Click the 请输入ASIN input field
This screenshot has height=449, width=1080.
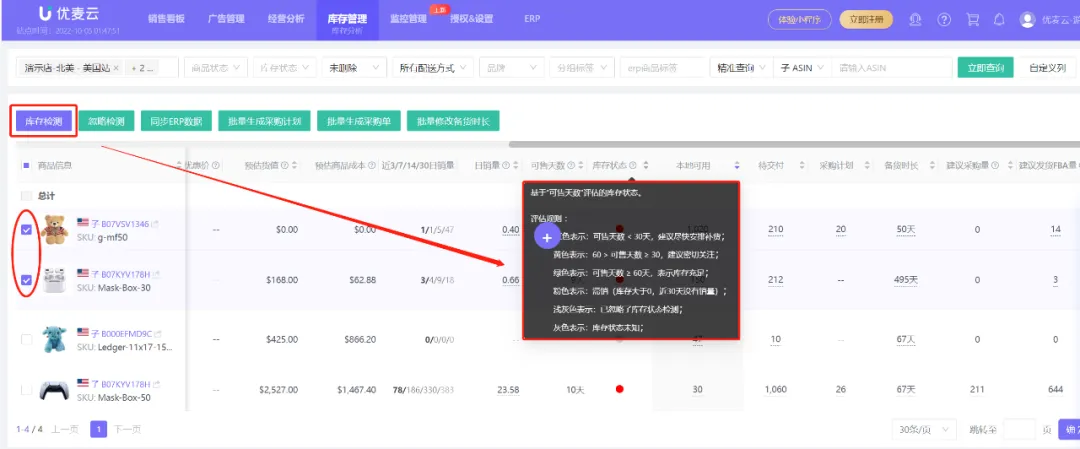point(890,68)
